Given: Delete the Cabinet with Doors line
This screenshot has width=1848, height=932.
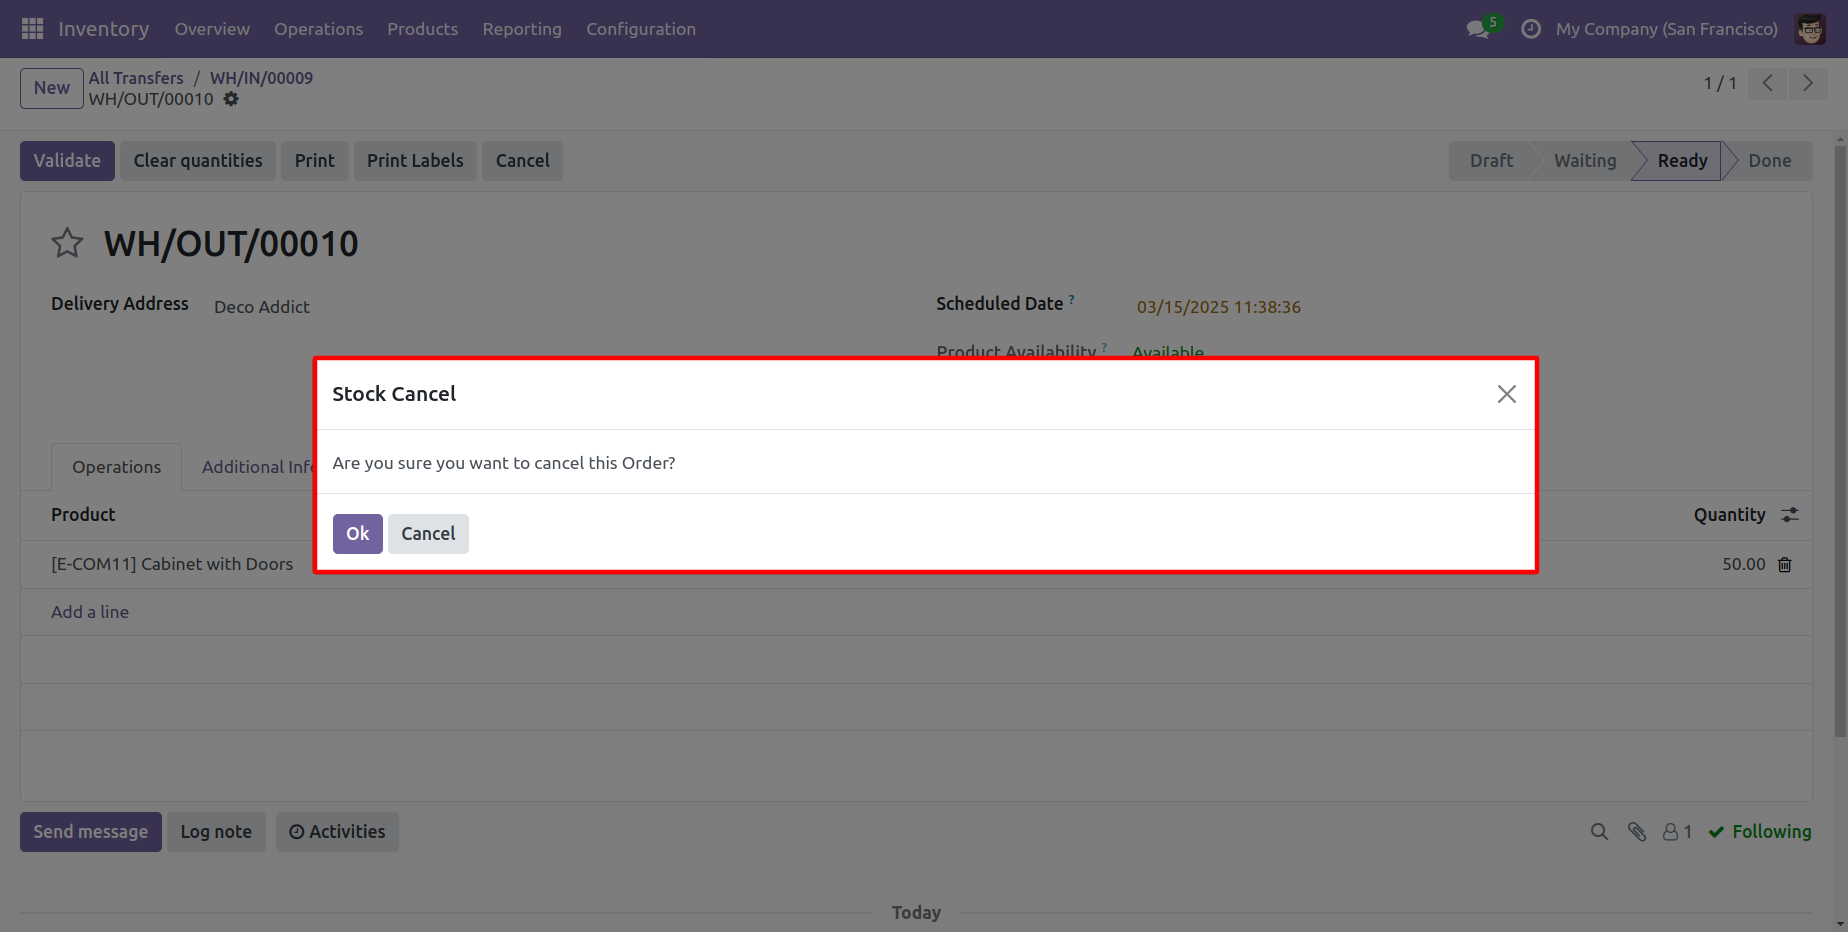Looking at the screenshot, I should tap(1785, 565).
